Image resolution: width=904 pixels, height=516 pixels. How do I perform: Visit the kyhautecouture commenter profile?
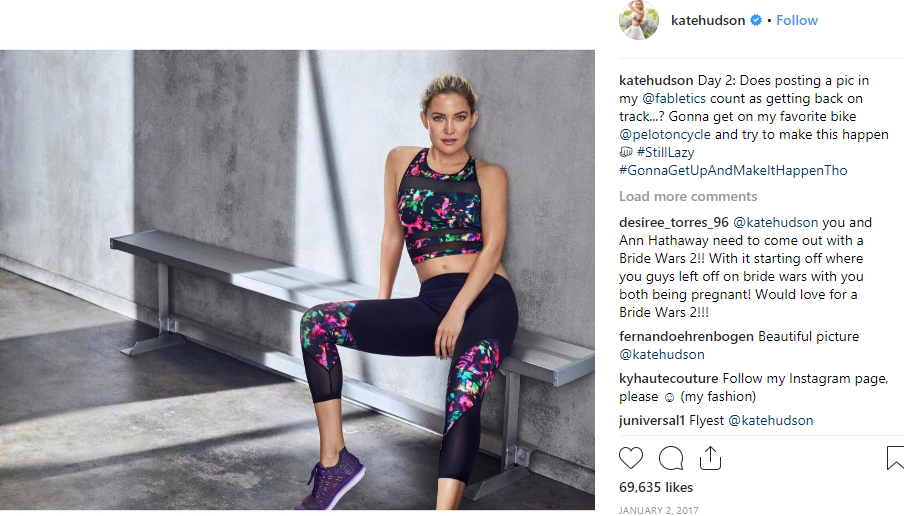pos(669,378)
